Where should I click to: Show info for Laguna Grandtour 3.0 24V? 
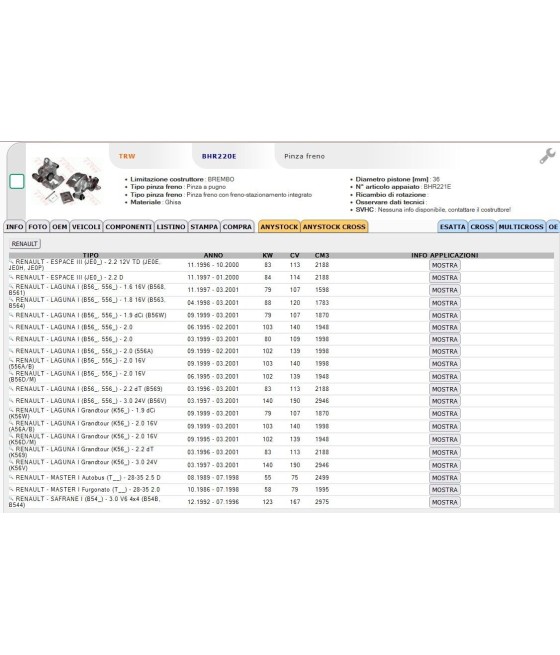445,466
